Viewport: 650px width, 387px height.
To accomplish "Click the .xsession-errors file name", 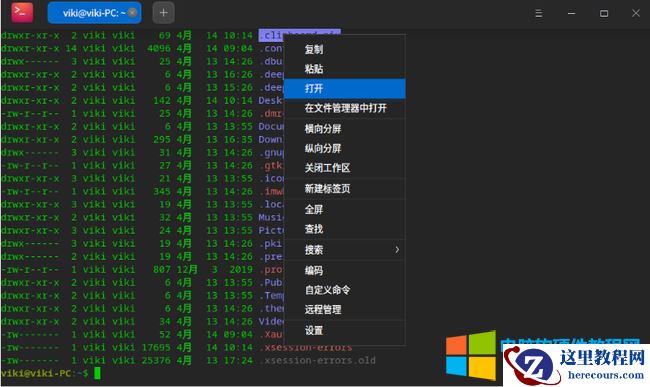I will (x=306, y=348).
